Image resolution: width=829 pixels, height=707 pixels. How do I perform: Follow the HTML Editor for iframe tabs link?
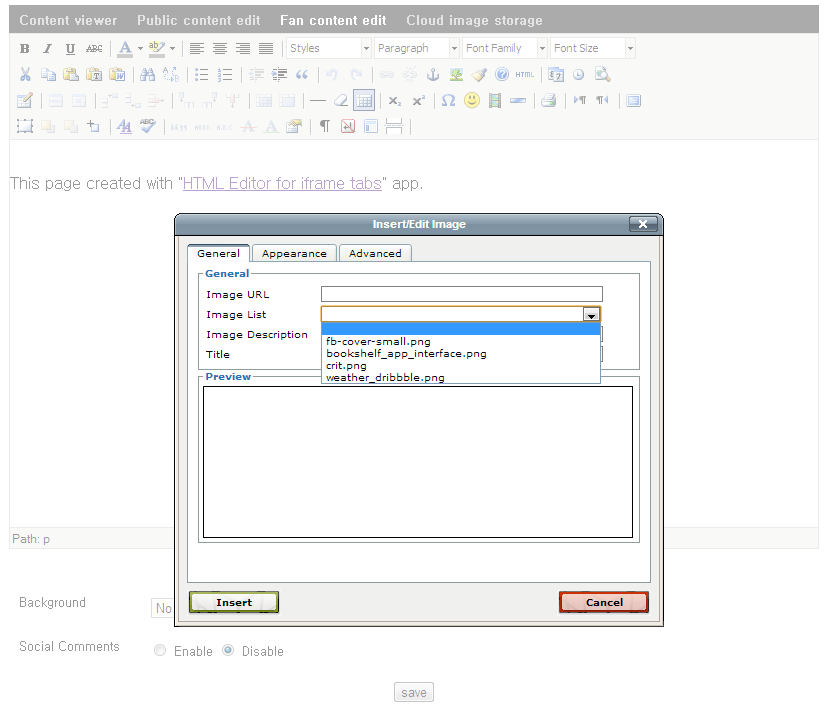point(282,184)
